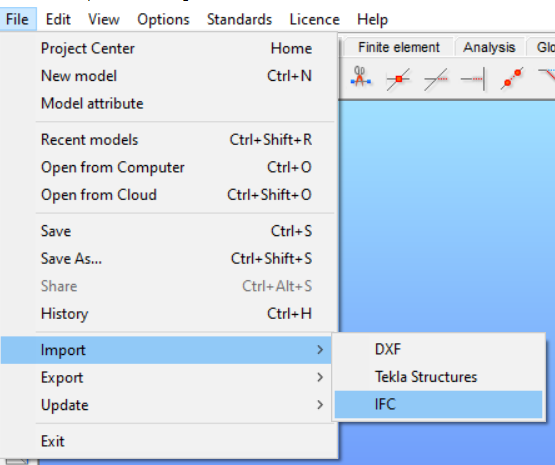Switch to the Analysis tab
The width and height of the screenshot is (555, 465).
(489, 47)
